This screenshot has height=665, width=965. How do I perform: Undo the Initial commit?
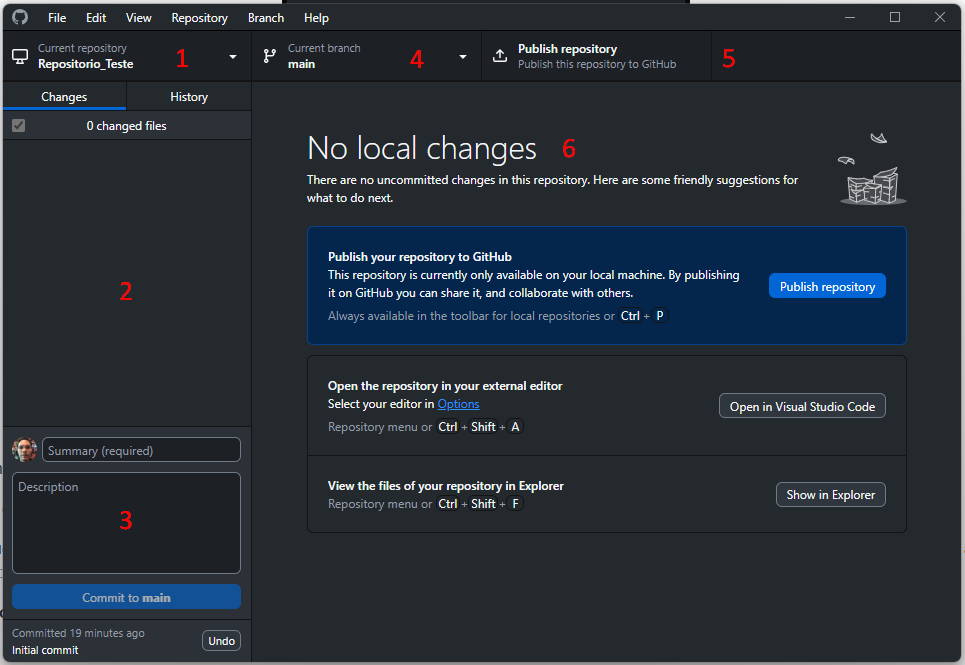(221, 641)
